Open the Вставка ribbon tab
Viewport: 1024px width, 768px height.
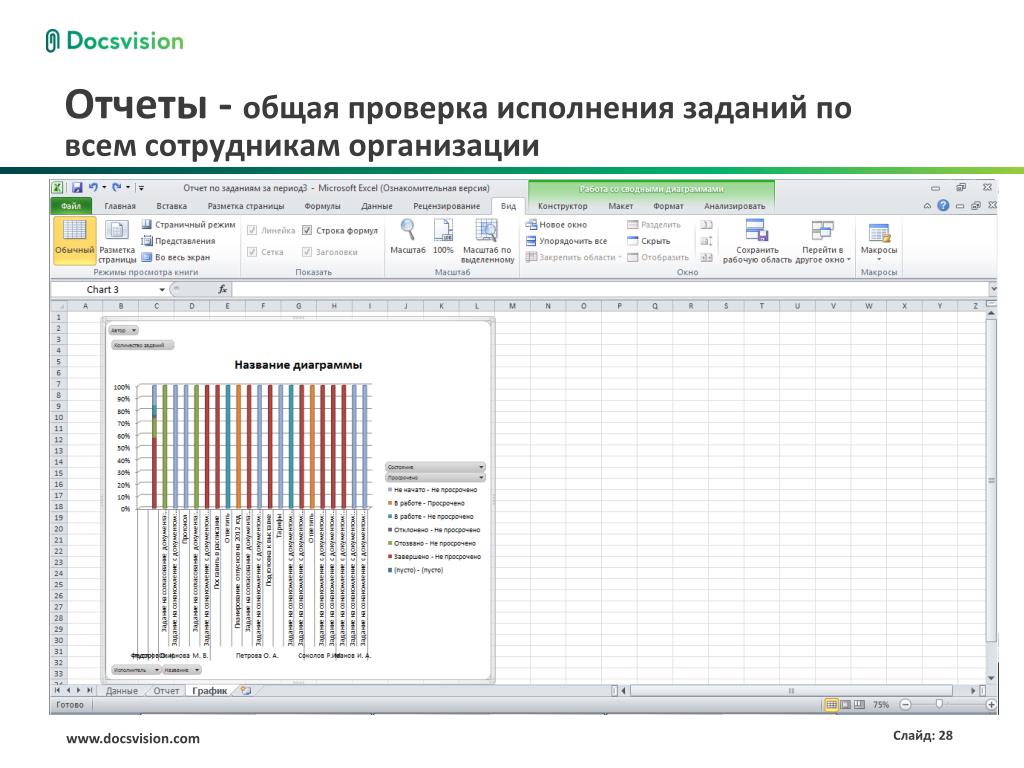coord(172,206)
